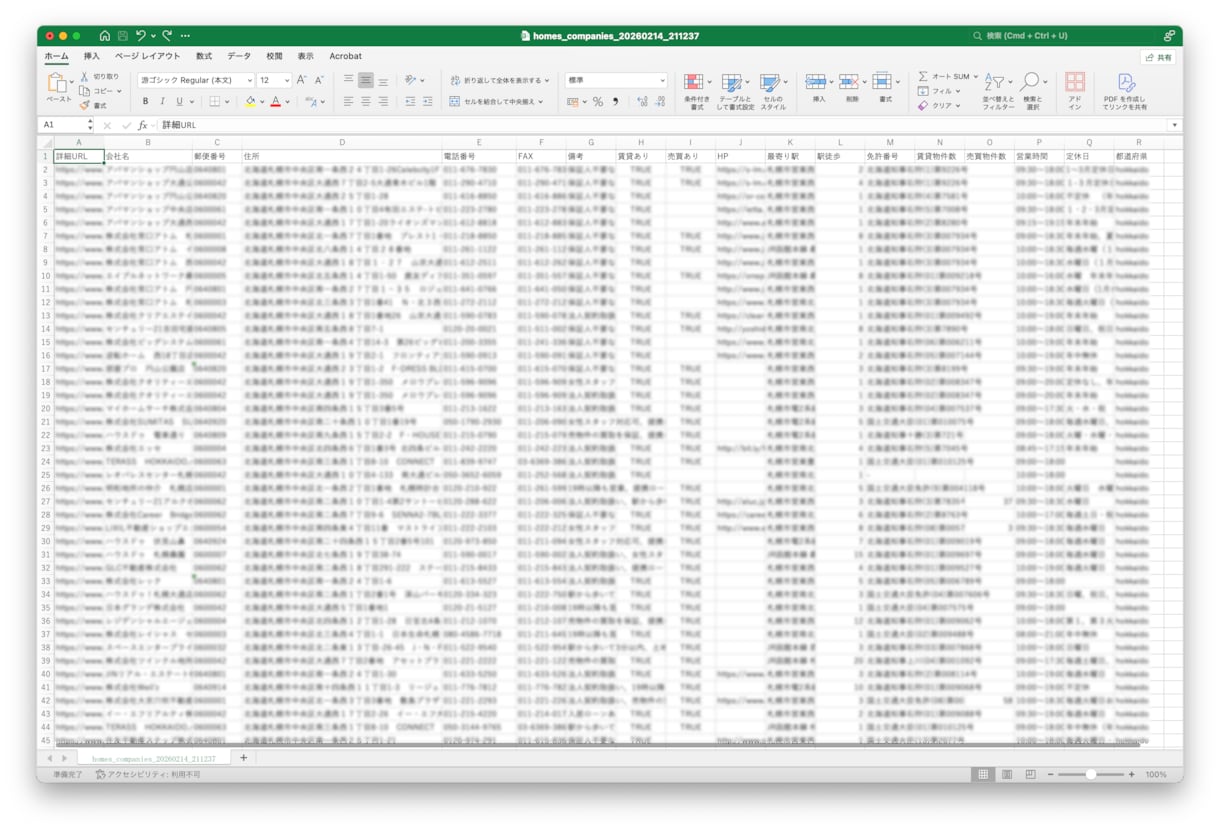Click the Share (共有) button
This screenshot has height=831, width=1220.
click(1159, 58)
